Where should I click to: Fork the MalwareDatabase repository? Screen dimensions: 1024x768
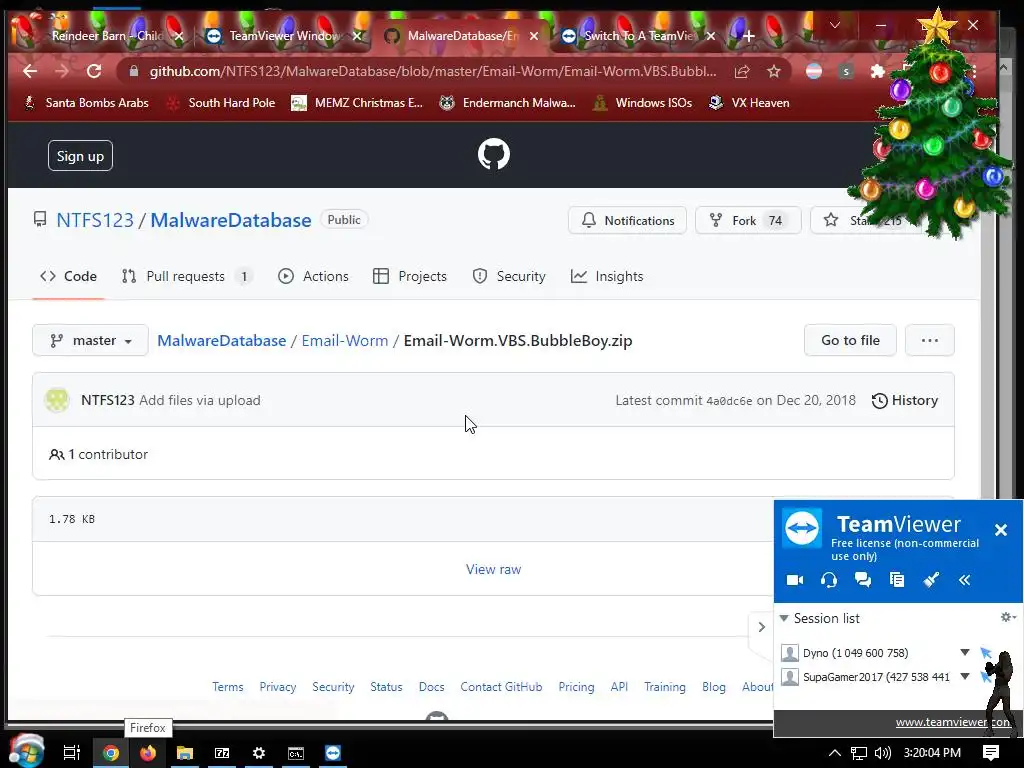(x=748, y=220)
